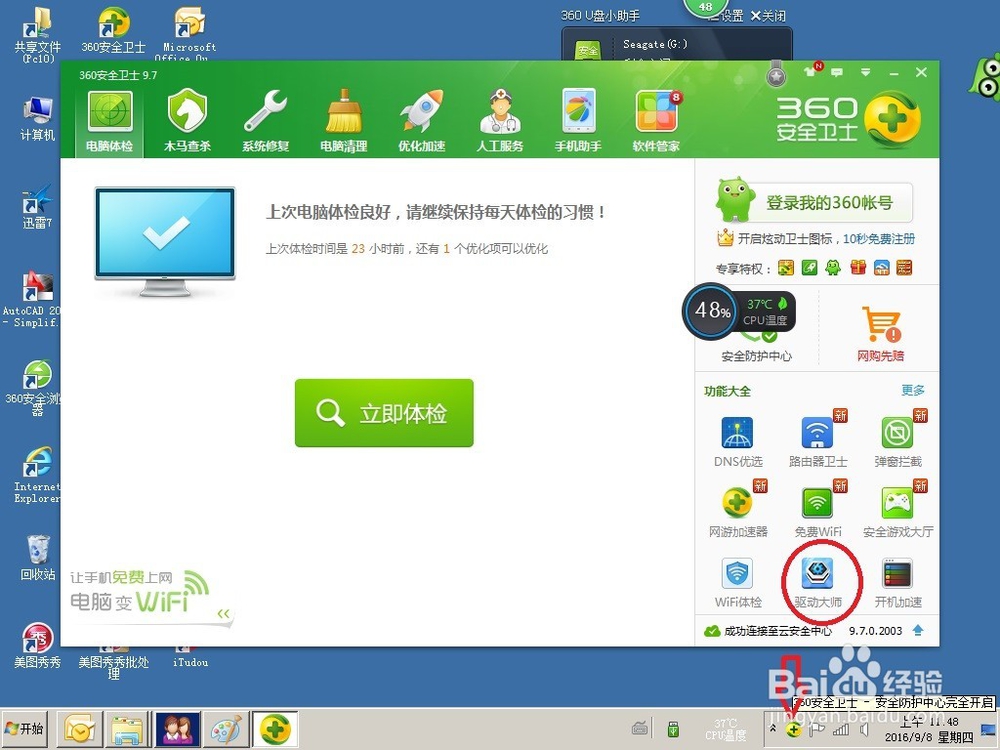
Task: Open the 360 taskbar button
Action: 275,729
